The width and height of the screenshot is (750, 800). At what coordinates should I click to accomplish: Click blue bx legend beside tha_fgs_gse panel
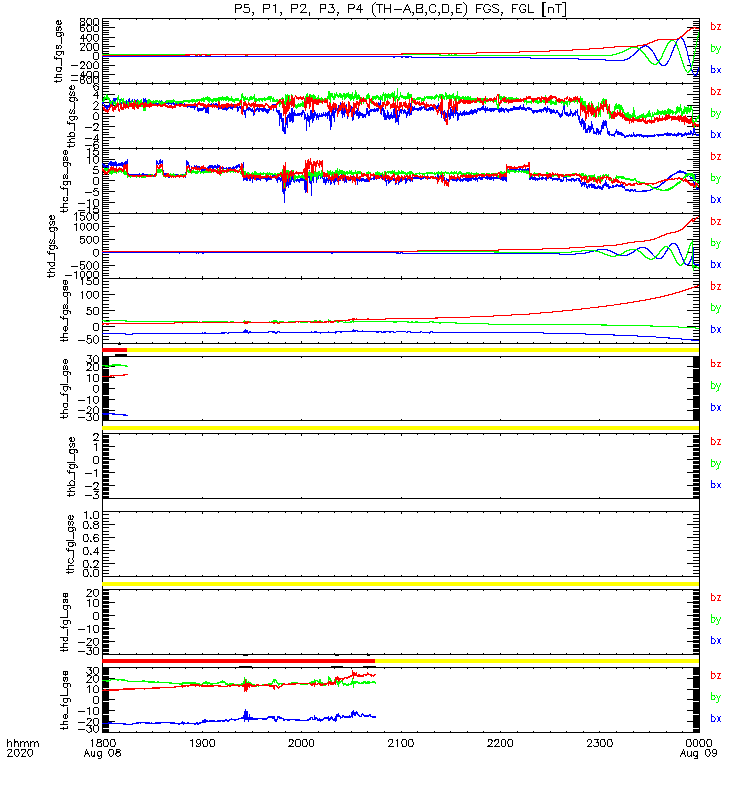tap(716, 70)
